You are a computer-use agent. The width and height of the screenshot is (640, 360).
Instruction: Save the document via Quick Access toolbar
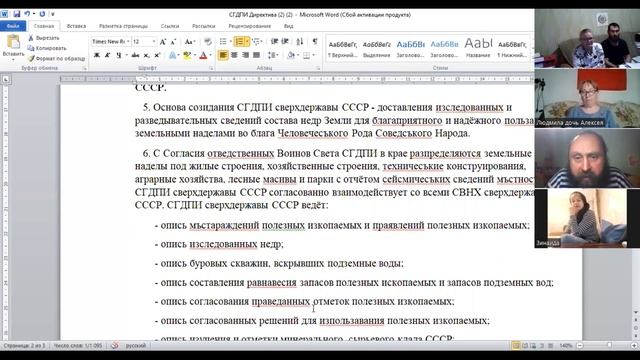tap(16, 14)
